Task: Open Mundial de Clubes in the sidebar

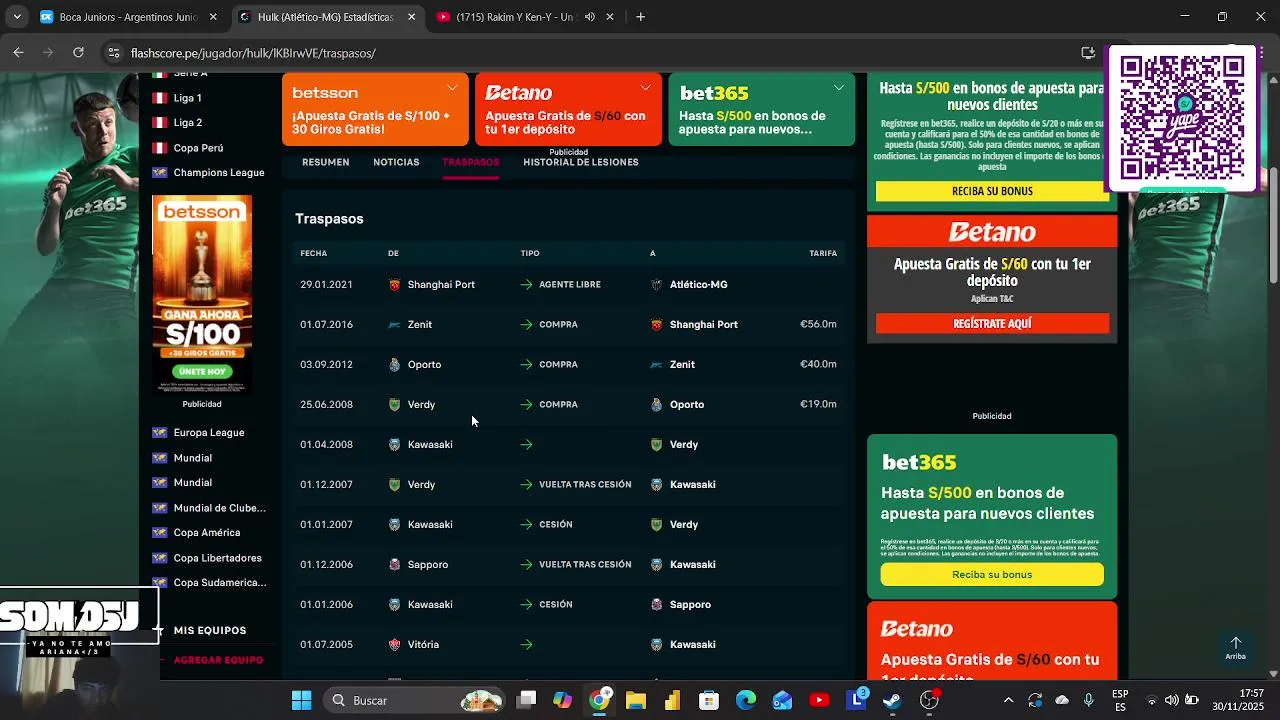Action: click(x=219, y=508)
